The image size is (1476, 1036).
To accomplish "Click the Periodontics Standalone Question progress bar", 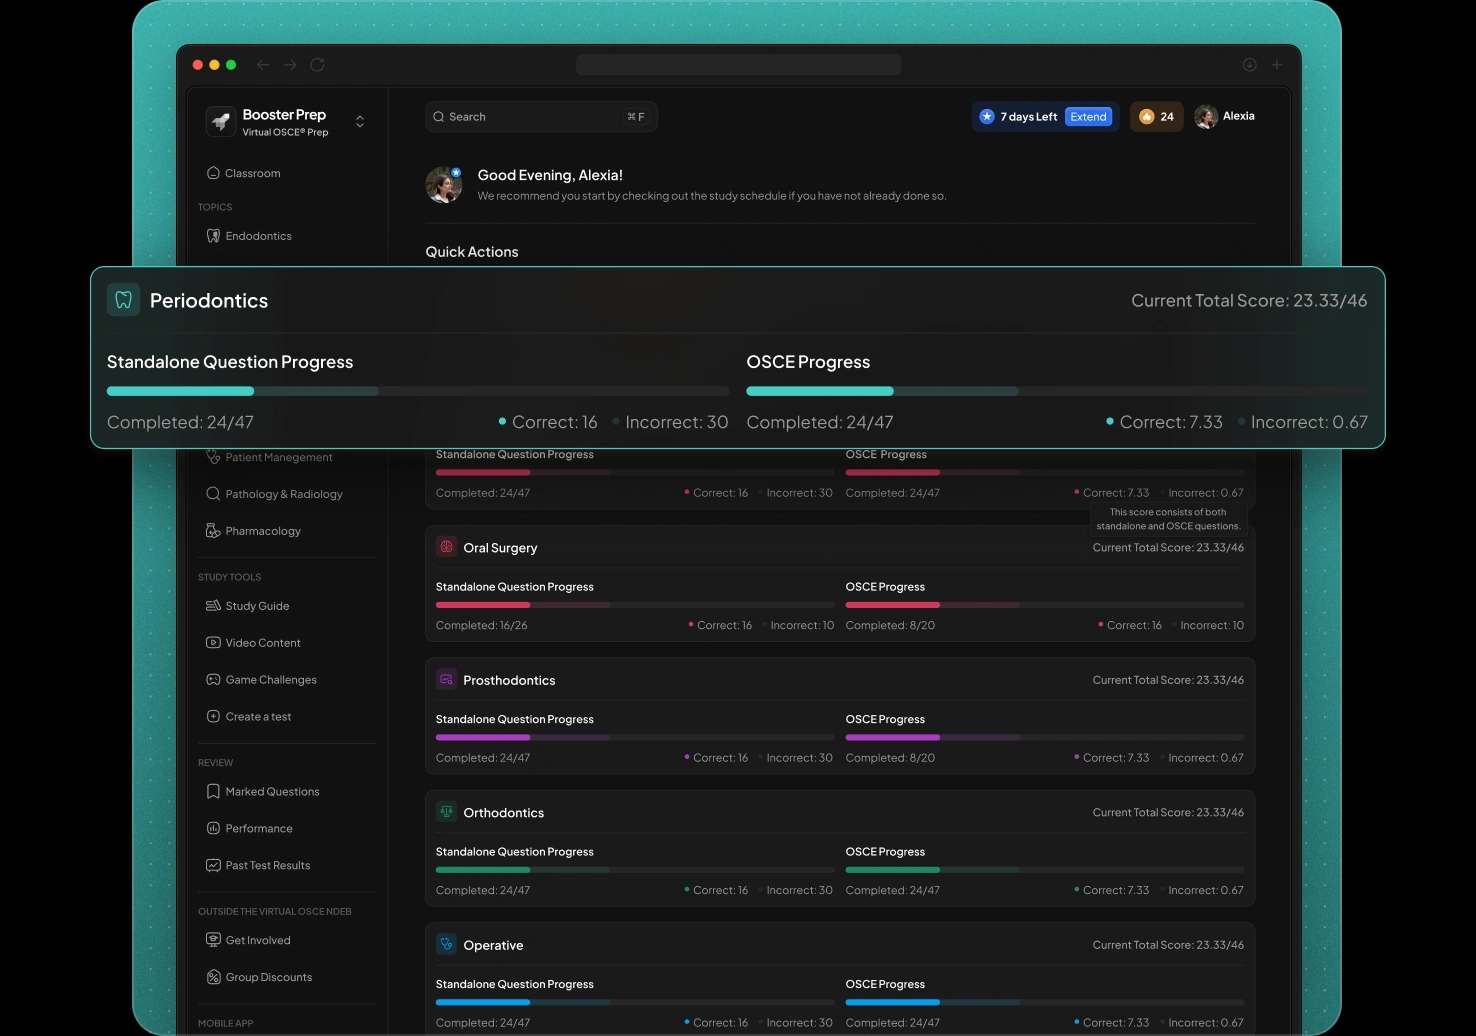I will [418, 391].
